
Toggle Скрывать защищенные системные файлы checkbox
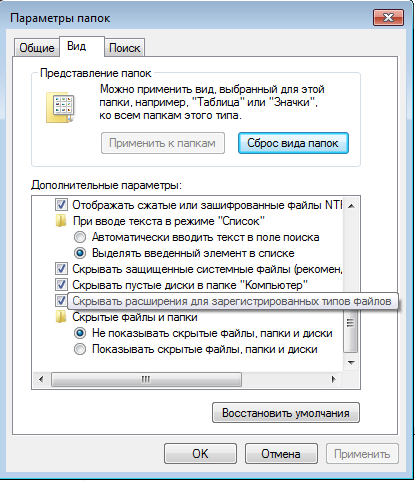[61, 269]
